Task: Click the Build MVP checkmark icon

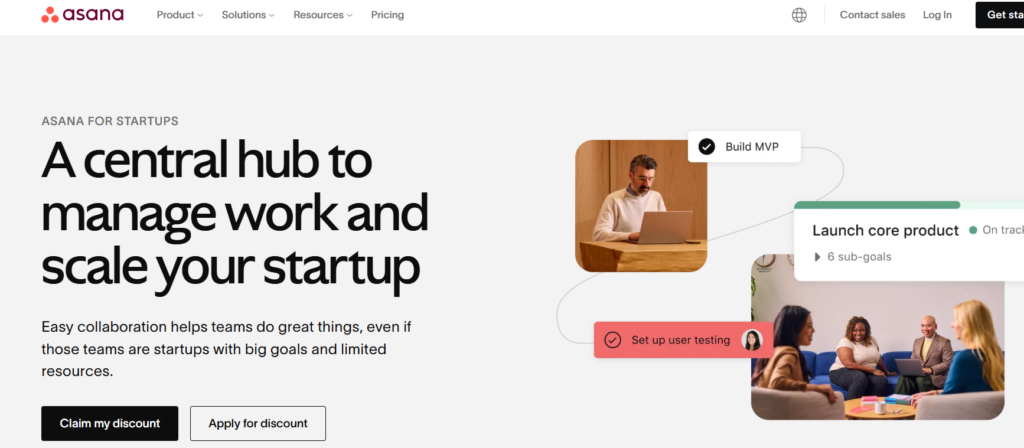Action: (x=706, y=147)
